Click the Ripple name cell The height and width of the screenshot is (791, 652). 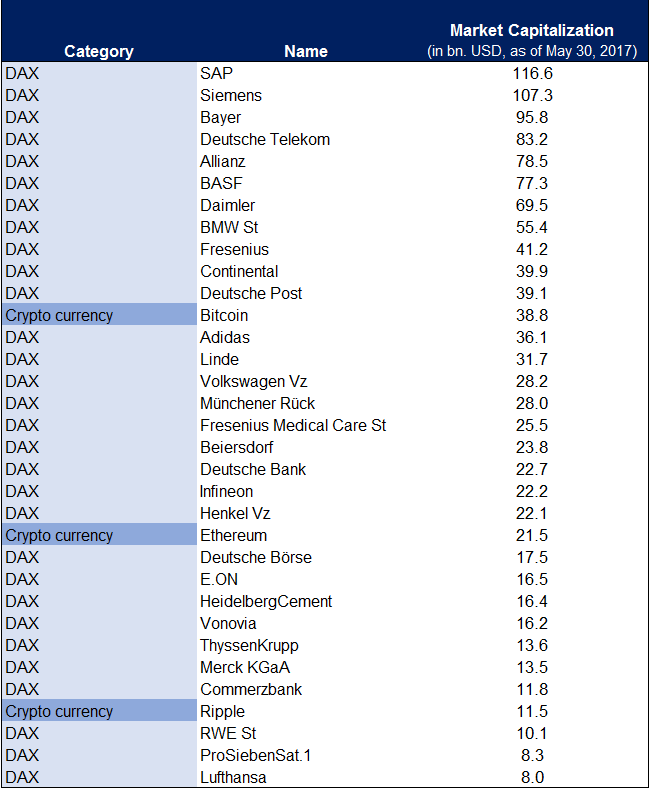pos(223,712)
